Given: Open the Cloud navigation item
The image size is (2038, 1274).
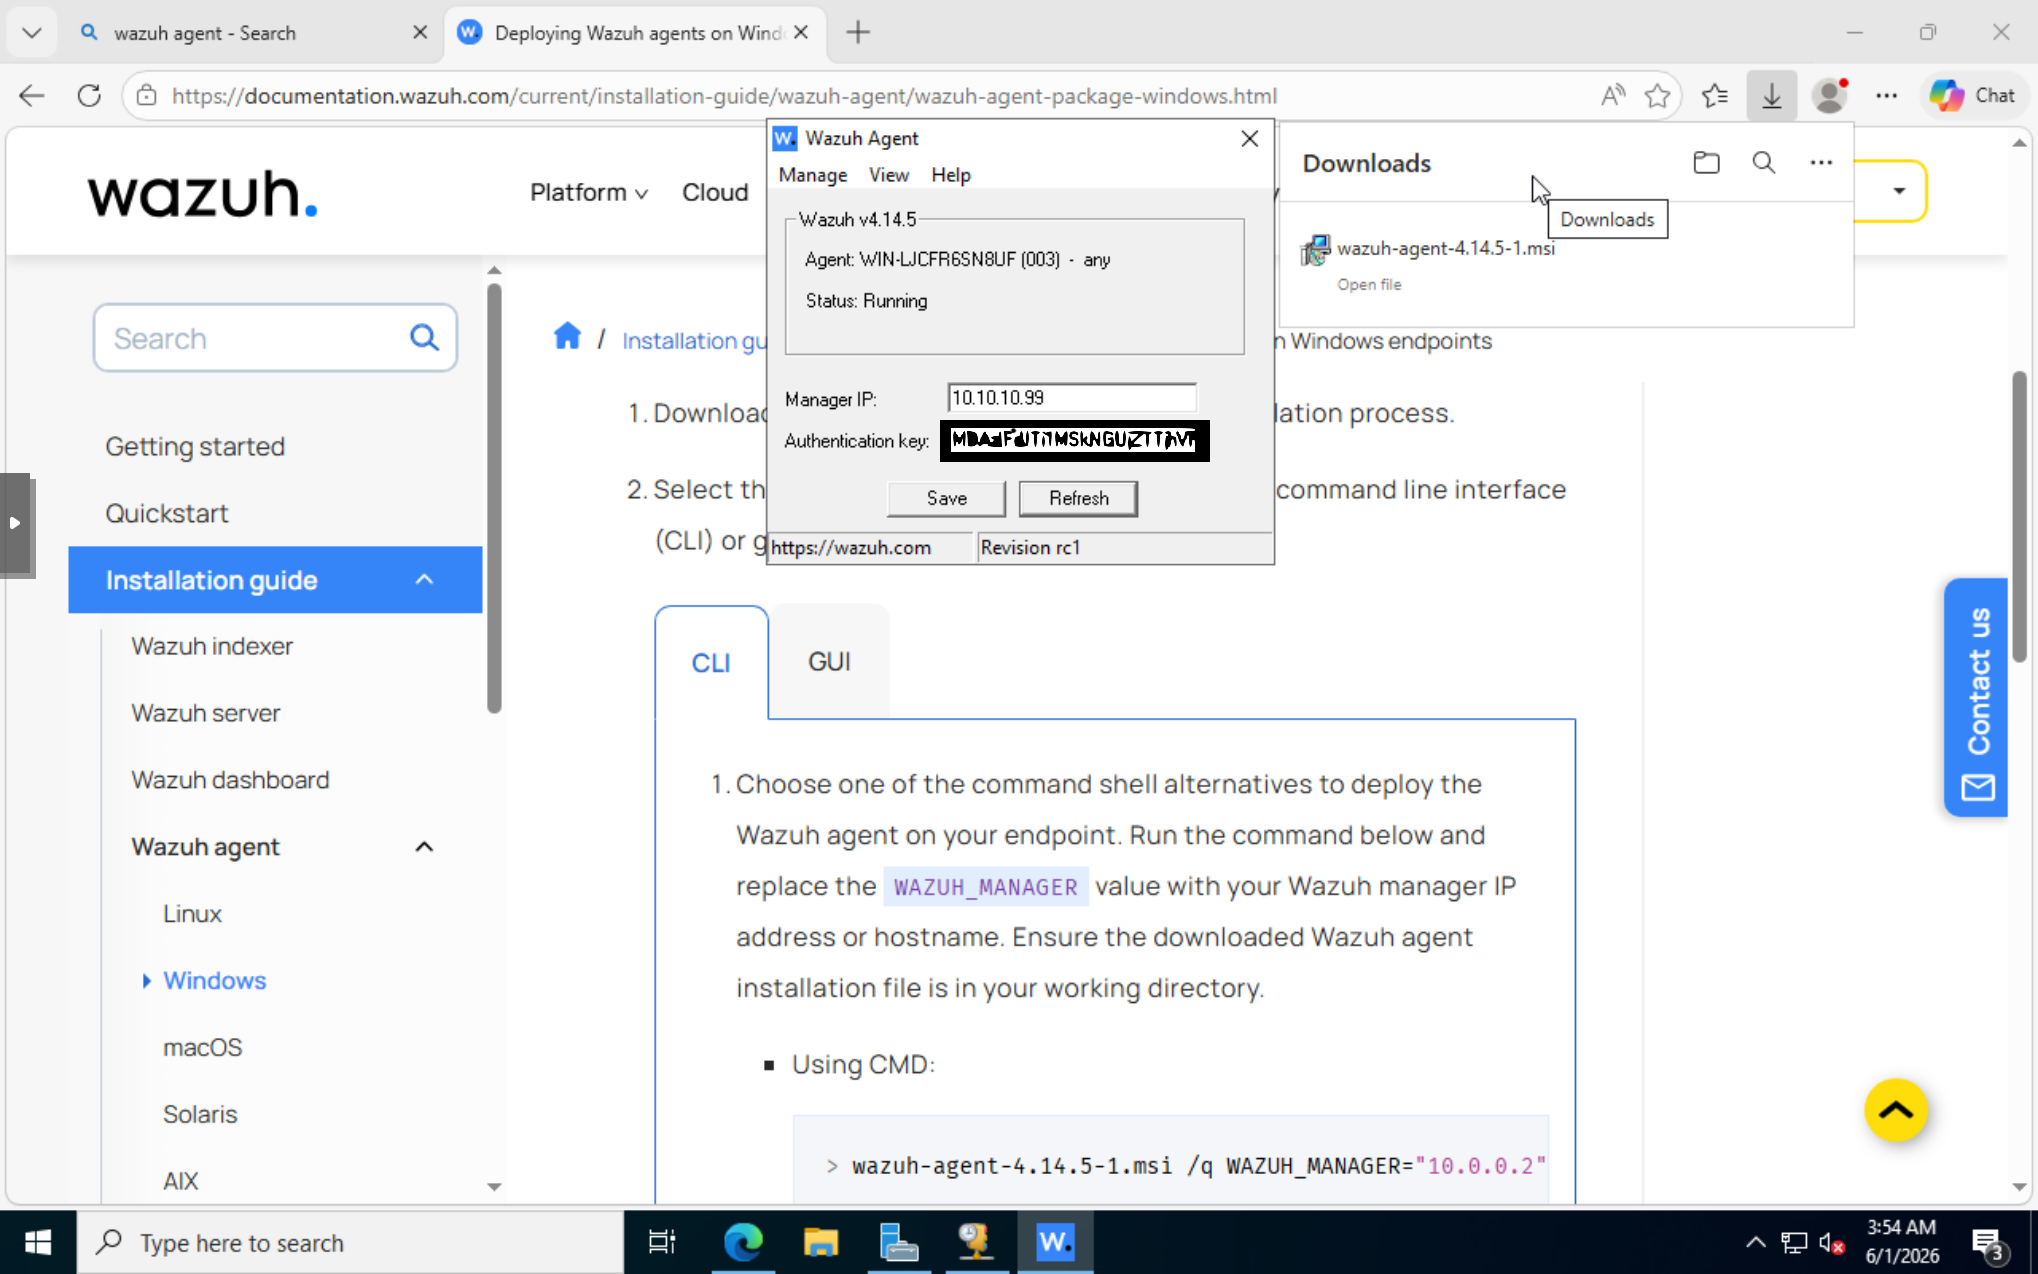Looking at the screenshot, I should tap(715, 192).
